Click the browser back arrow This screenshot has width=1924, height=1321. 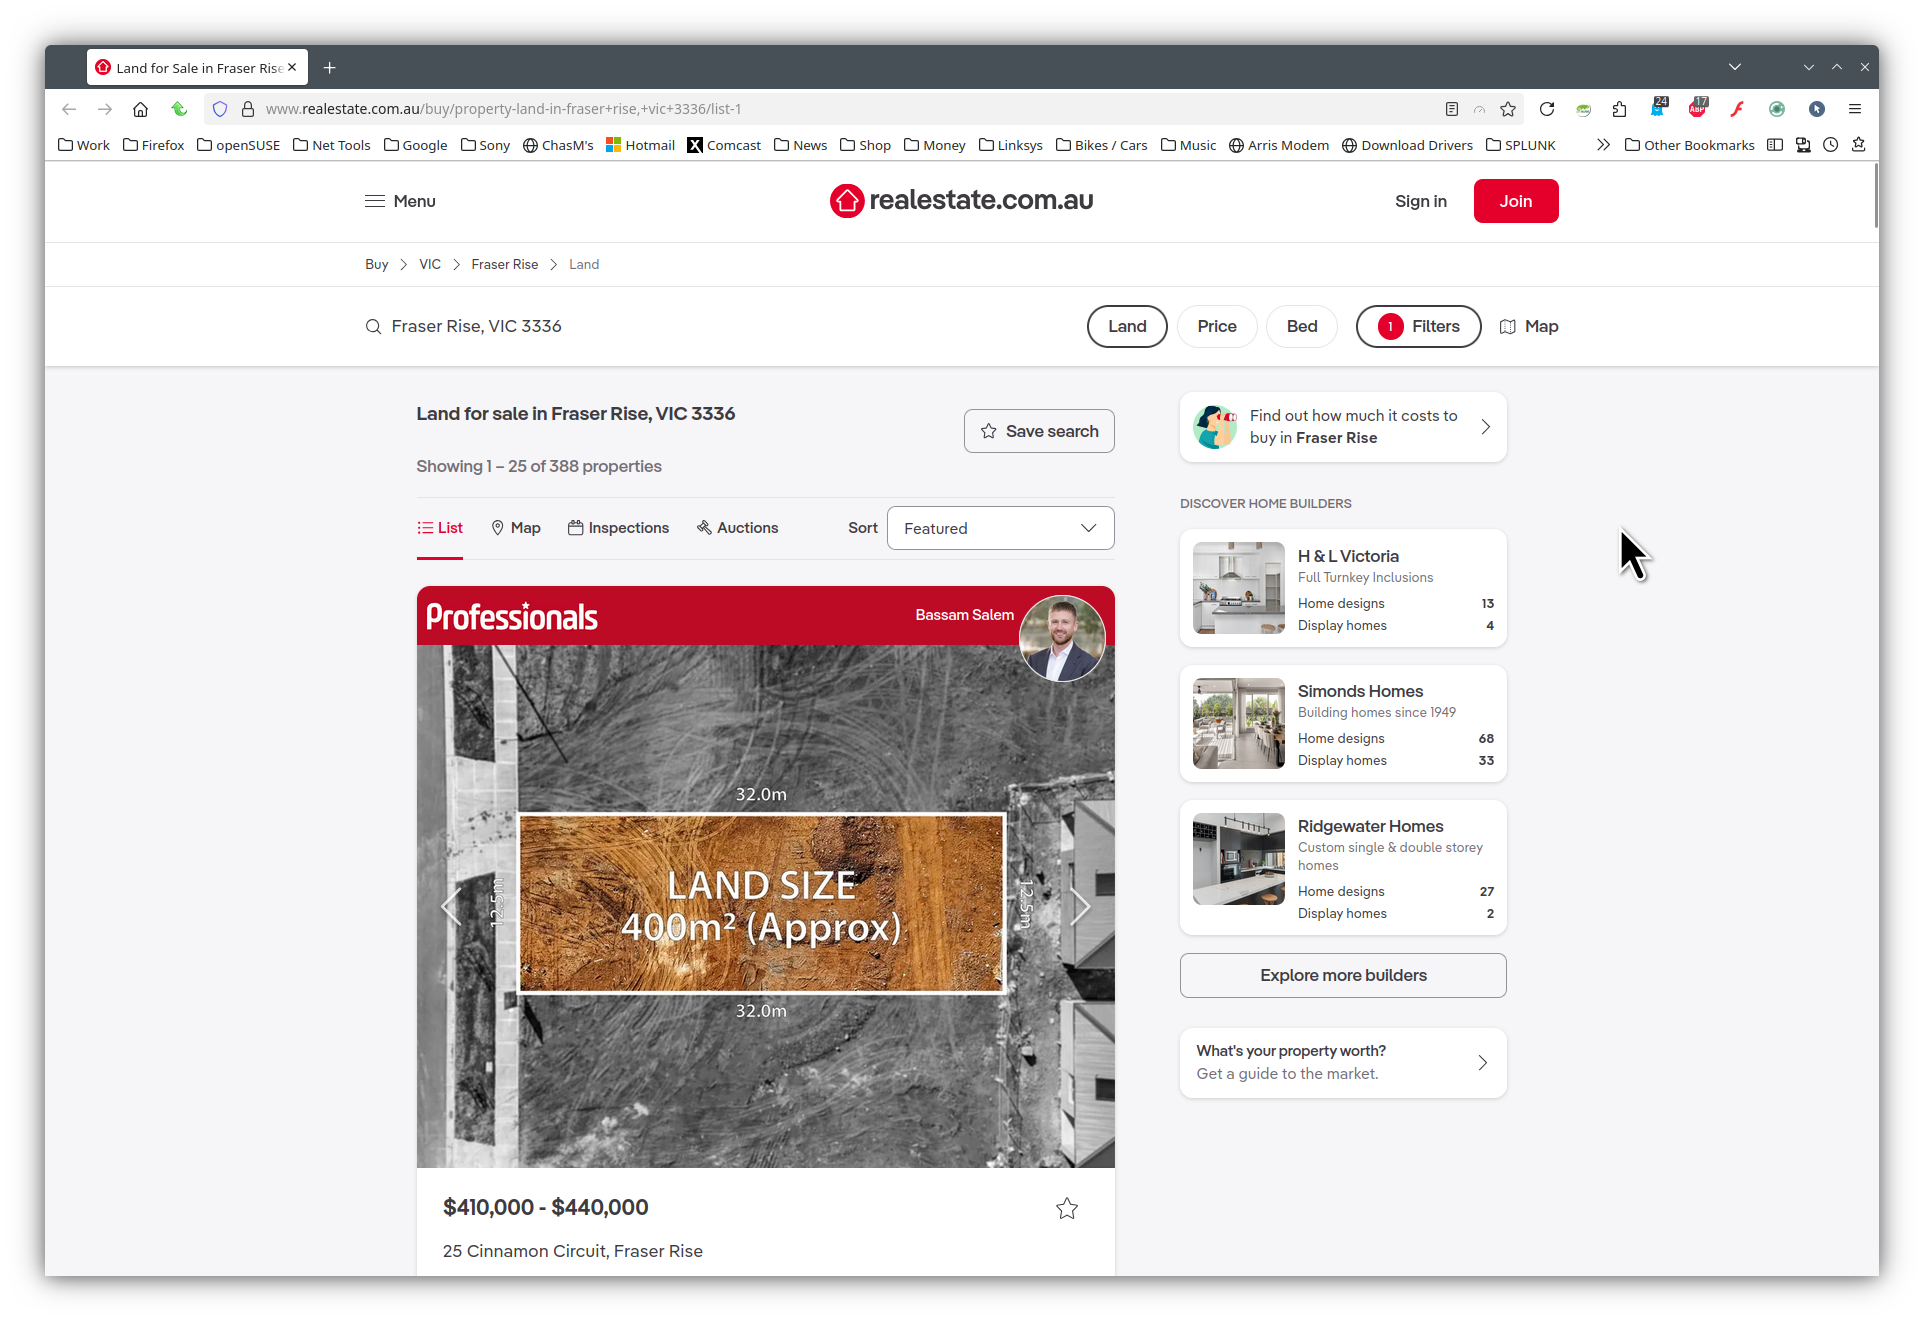(x=69, y=109)
